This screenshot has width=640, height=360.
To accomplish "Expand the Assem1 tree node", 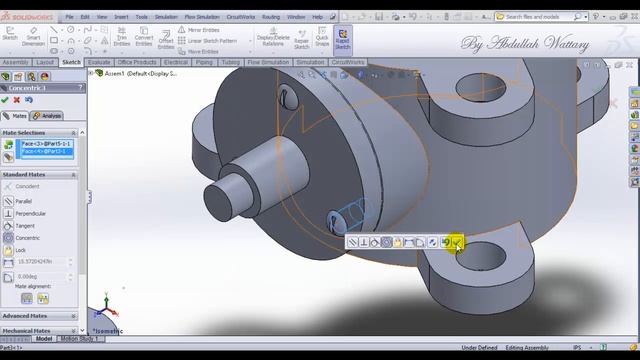I will [91, 73].
